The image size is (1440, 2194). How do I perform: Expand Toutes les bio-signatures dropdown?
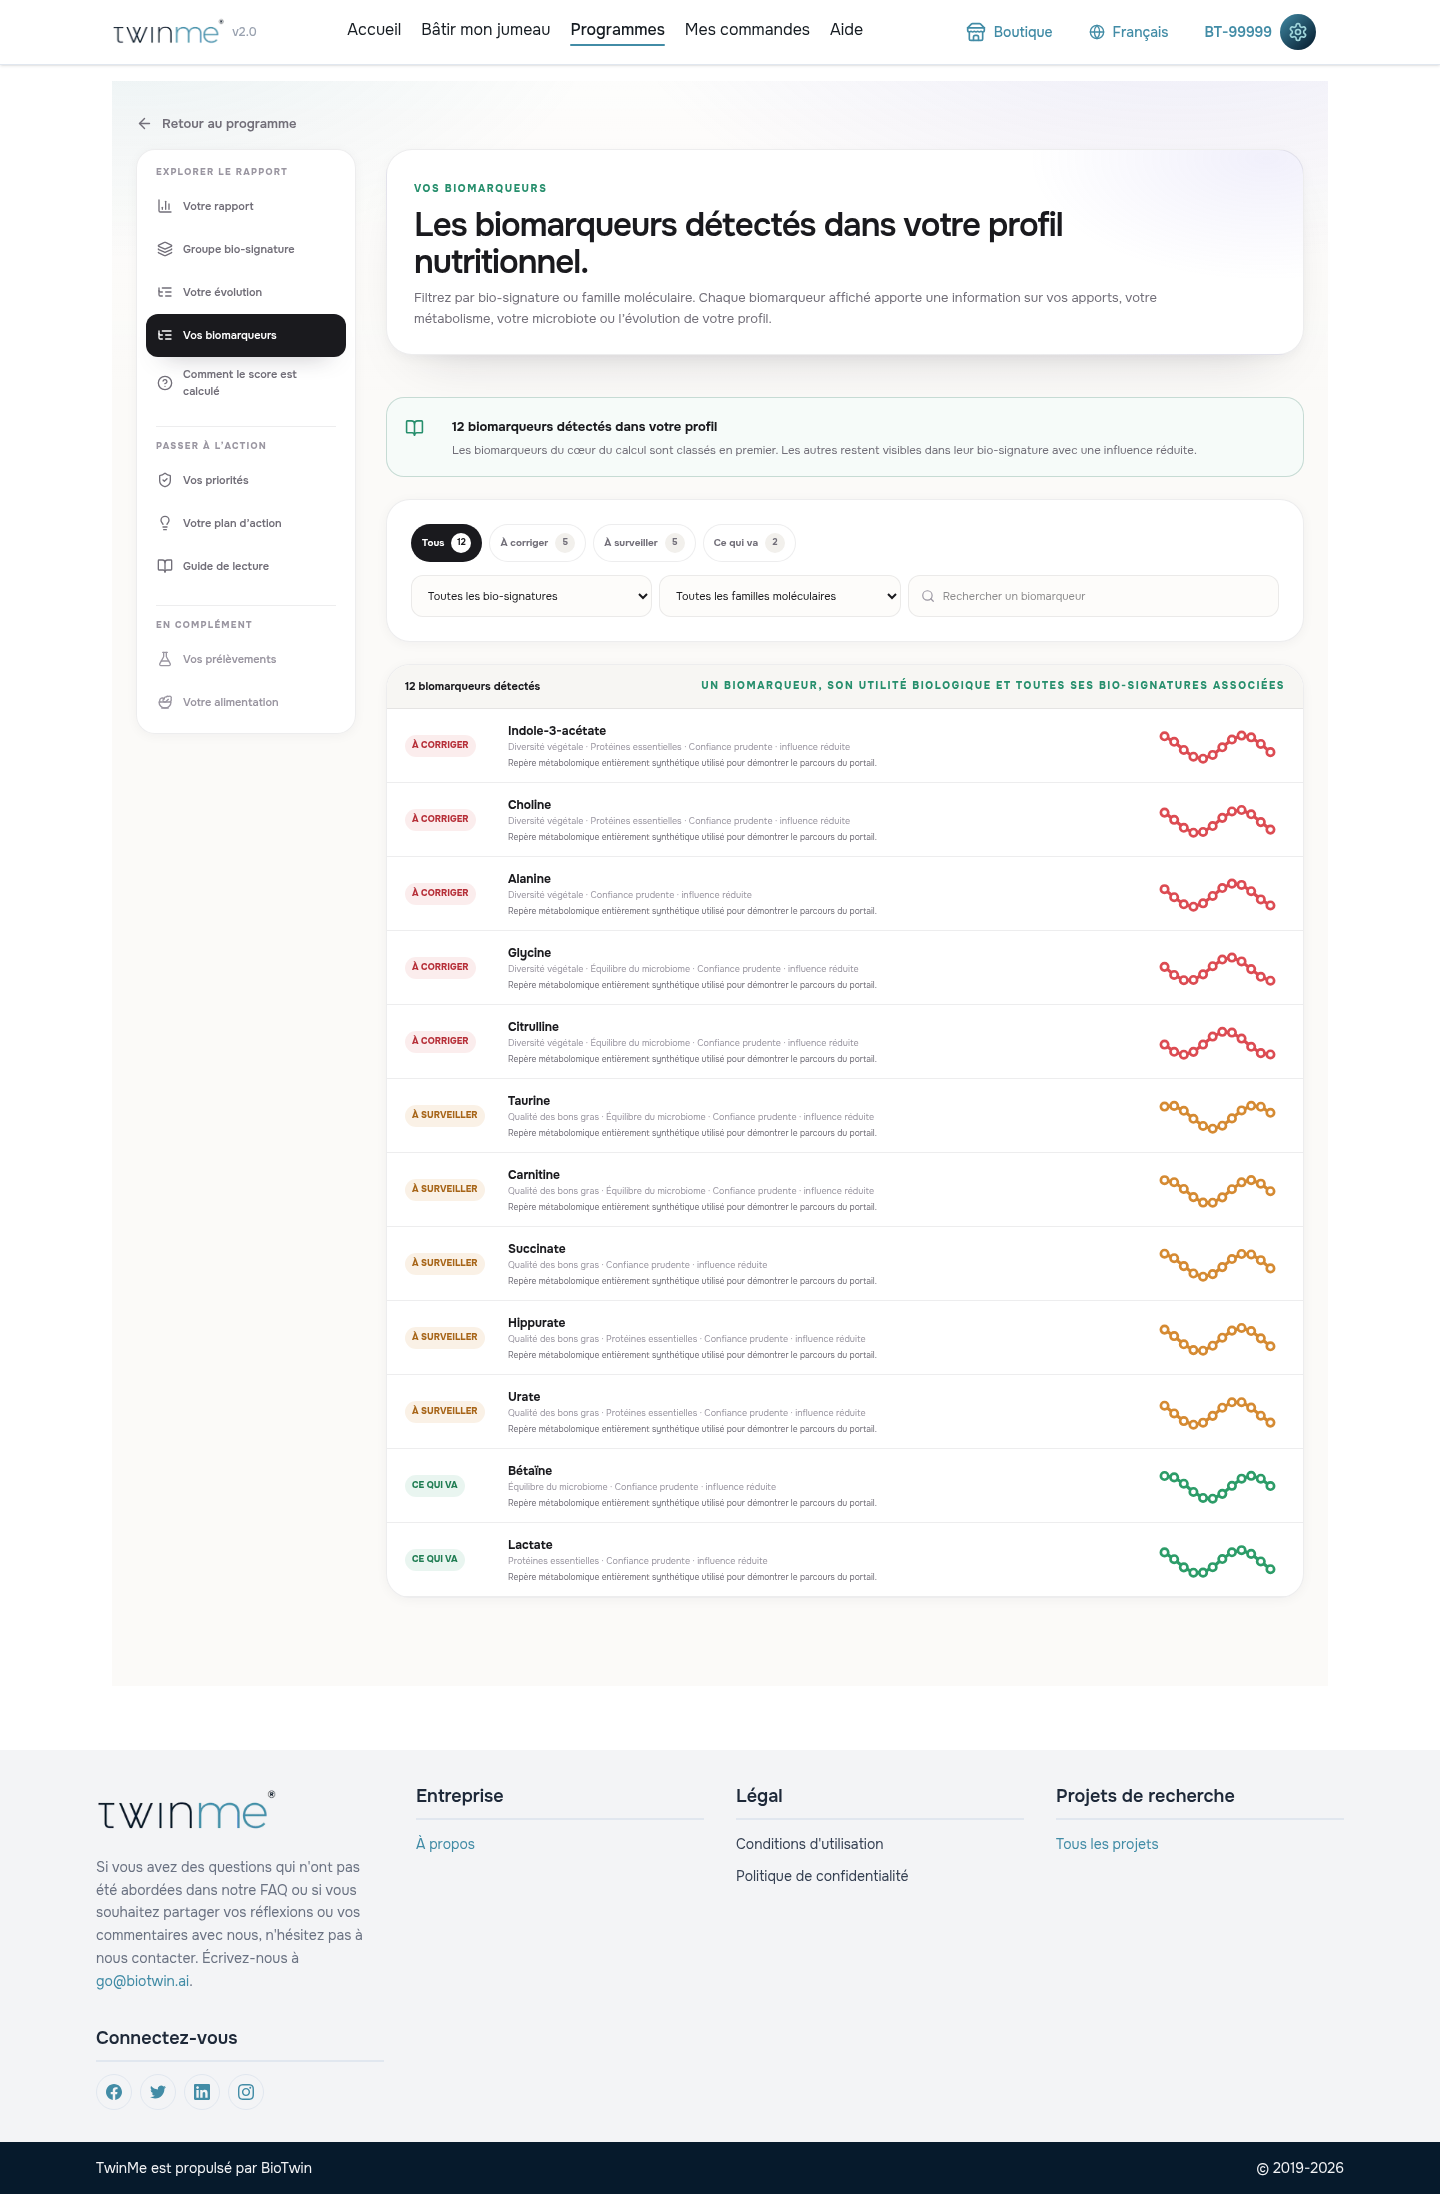(531, 596)
